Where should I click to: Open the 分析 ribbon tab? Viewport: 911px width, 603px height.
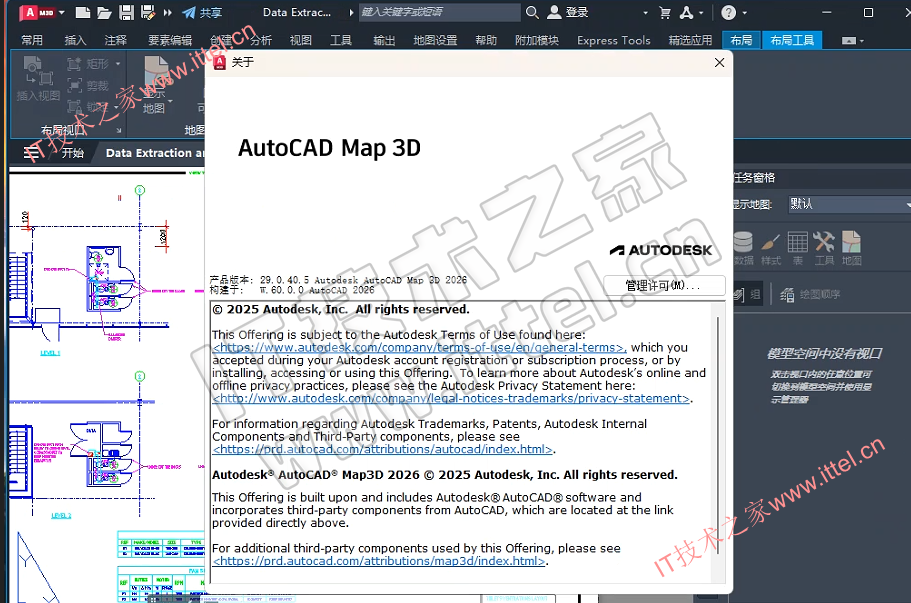coord(261,40)
